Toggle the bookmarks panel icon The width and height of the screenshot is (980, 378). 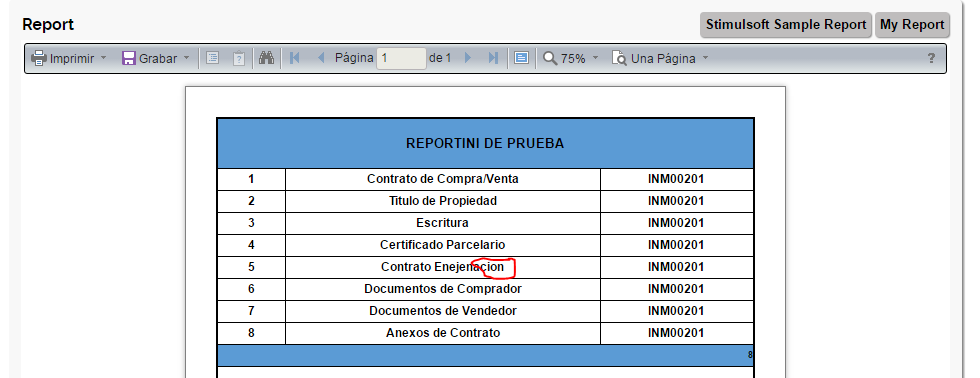click(212, 58)
